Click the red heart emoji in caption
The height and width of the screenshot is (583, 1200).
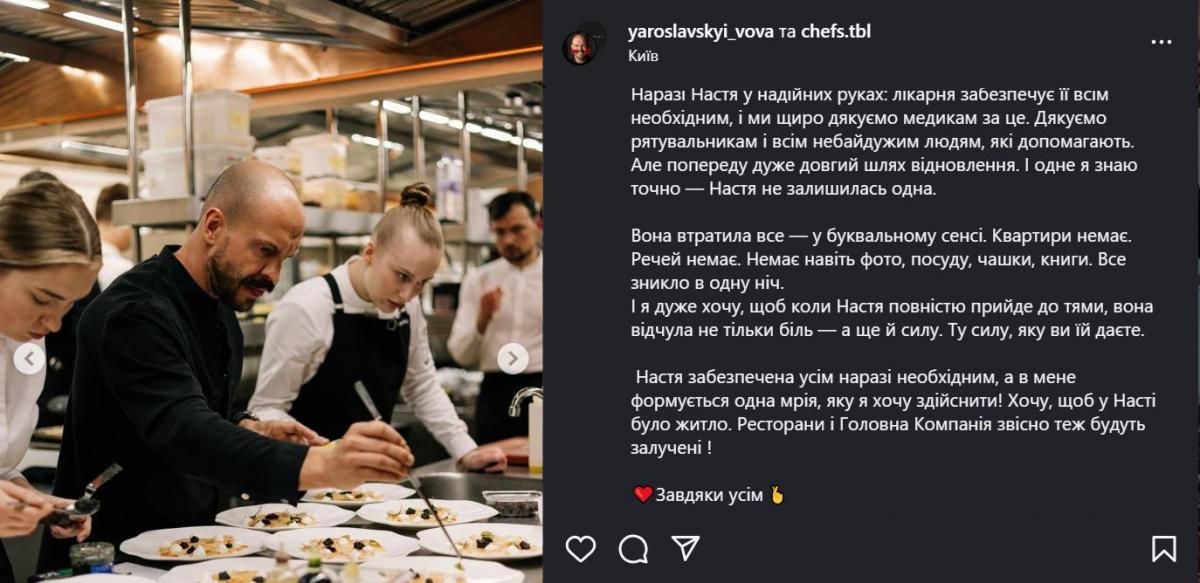click(x=643, y=495)
